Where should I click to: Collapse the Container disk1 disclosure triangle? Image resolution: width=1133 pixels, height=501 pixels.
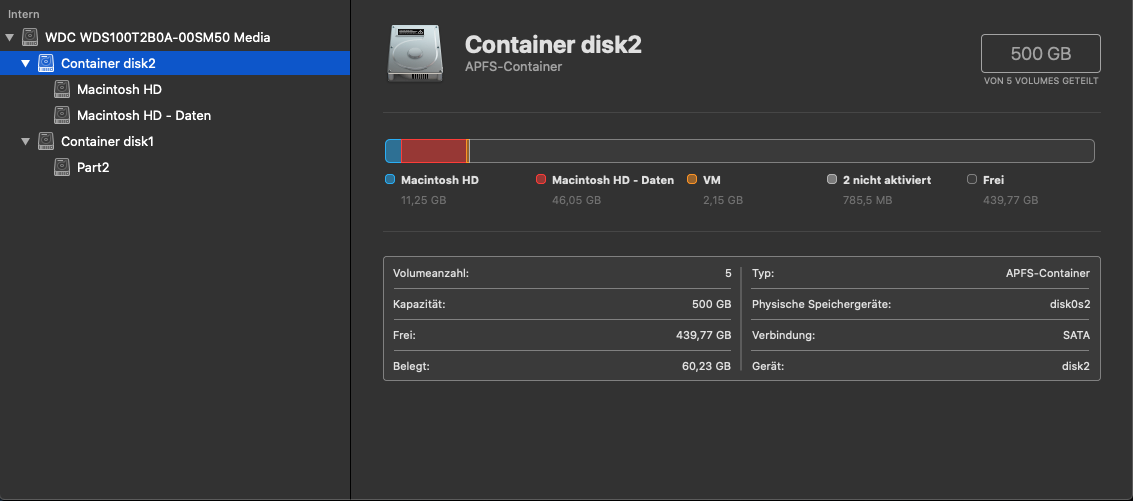[26, 141]
